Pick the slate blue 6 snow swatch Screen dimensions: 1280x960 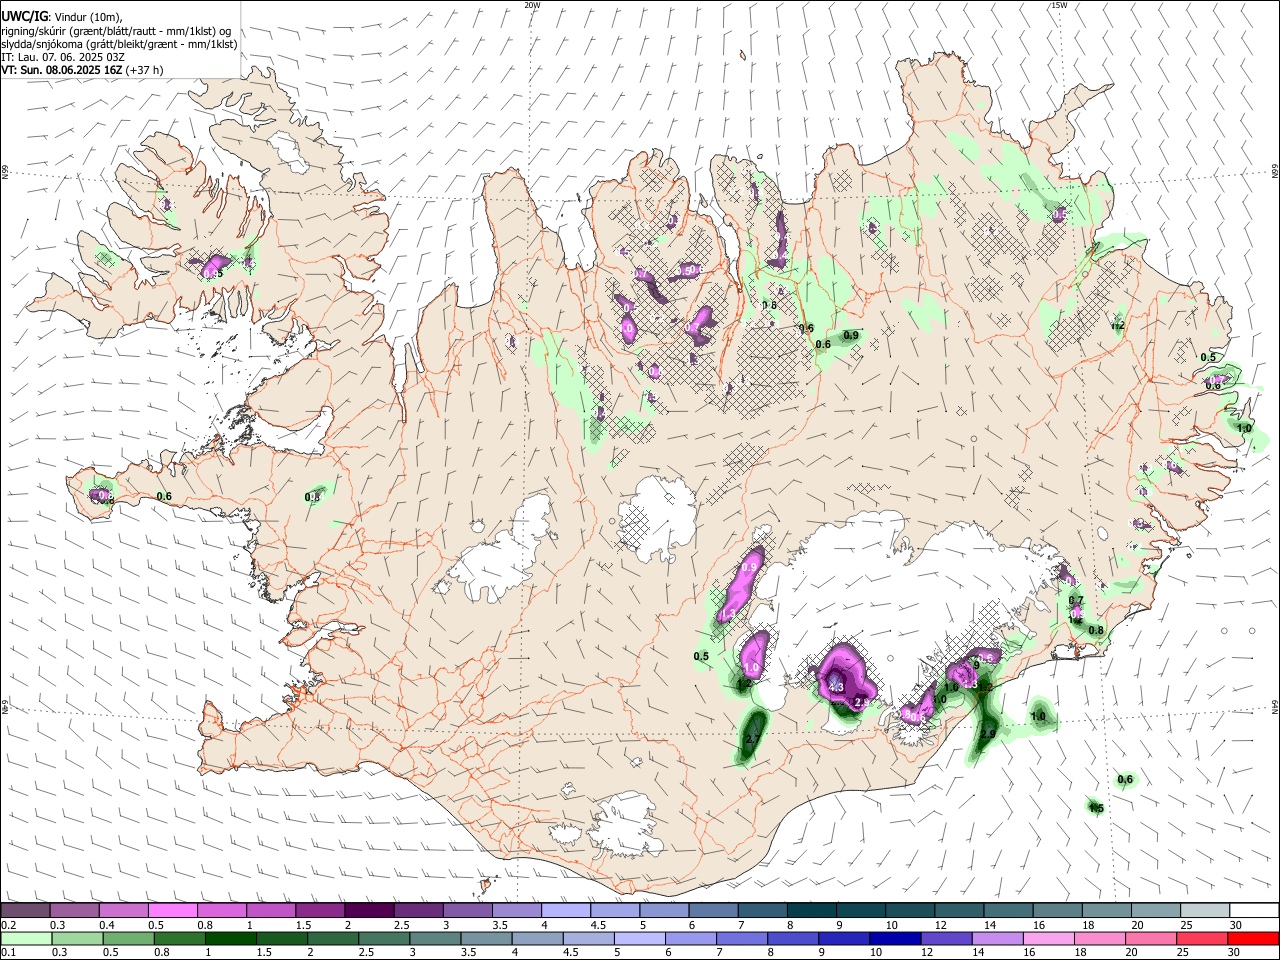713,910
